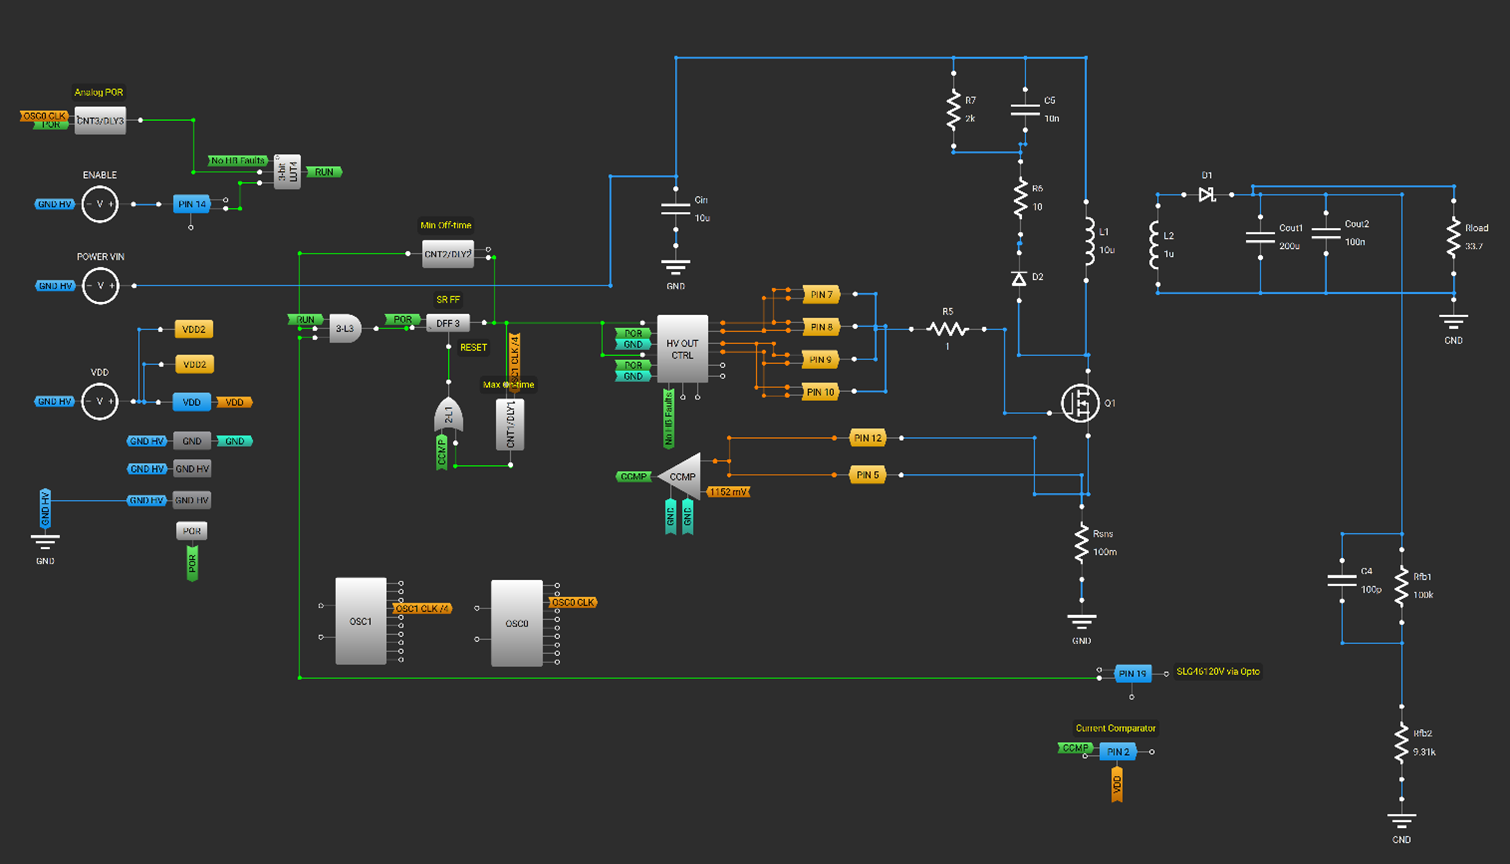
Task: Select the 1152 mV reference label
Action: coord(728,492)
